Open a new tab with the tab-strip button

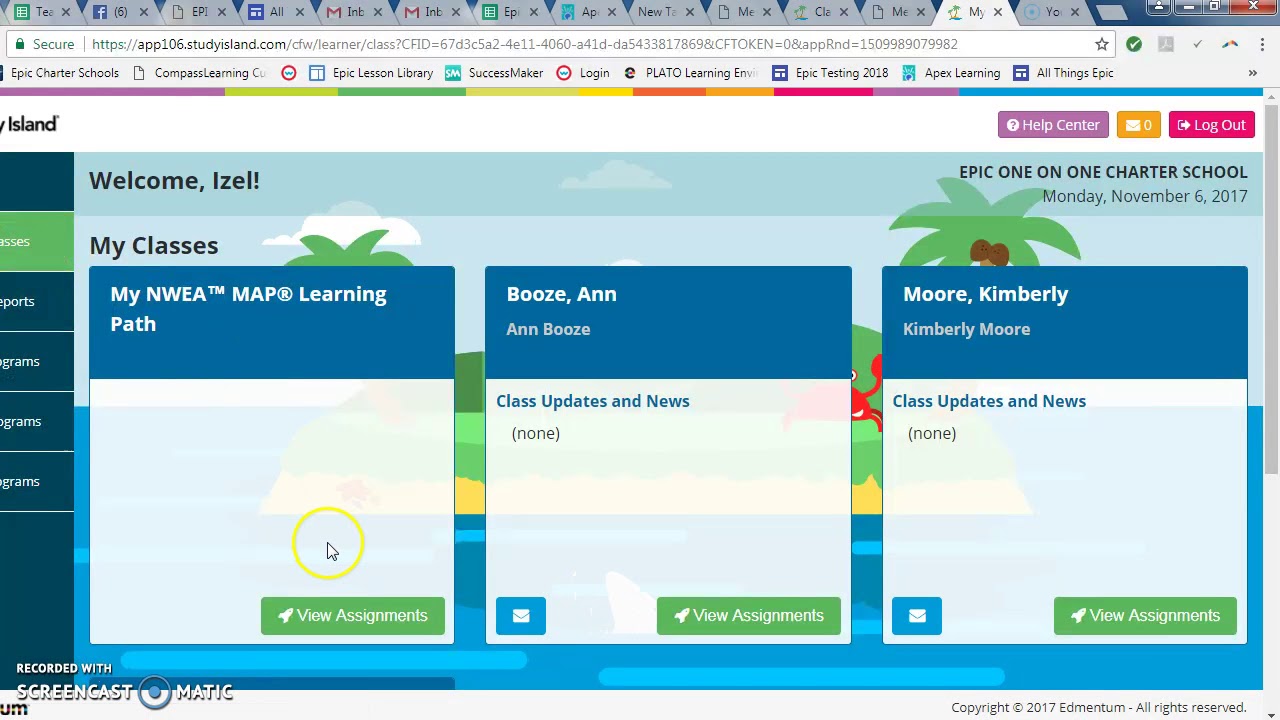[1112, 13]
